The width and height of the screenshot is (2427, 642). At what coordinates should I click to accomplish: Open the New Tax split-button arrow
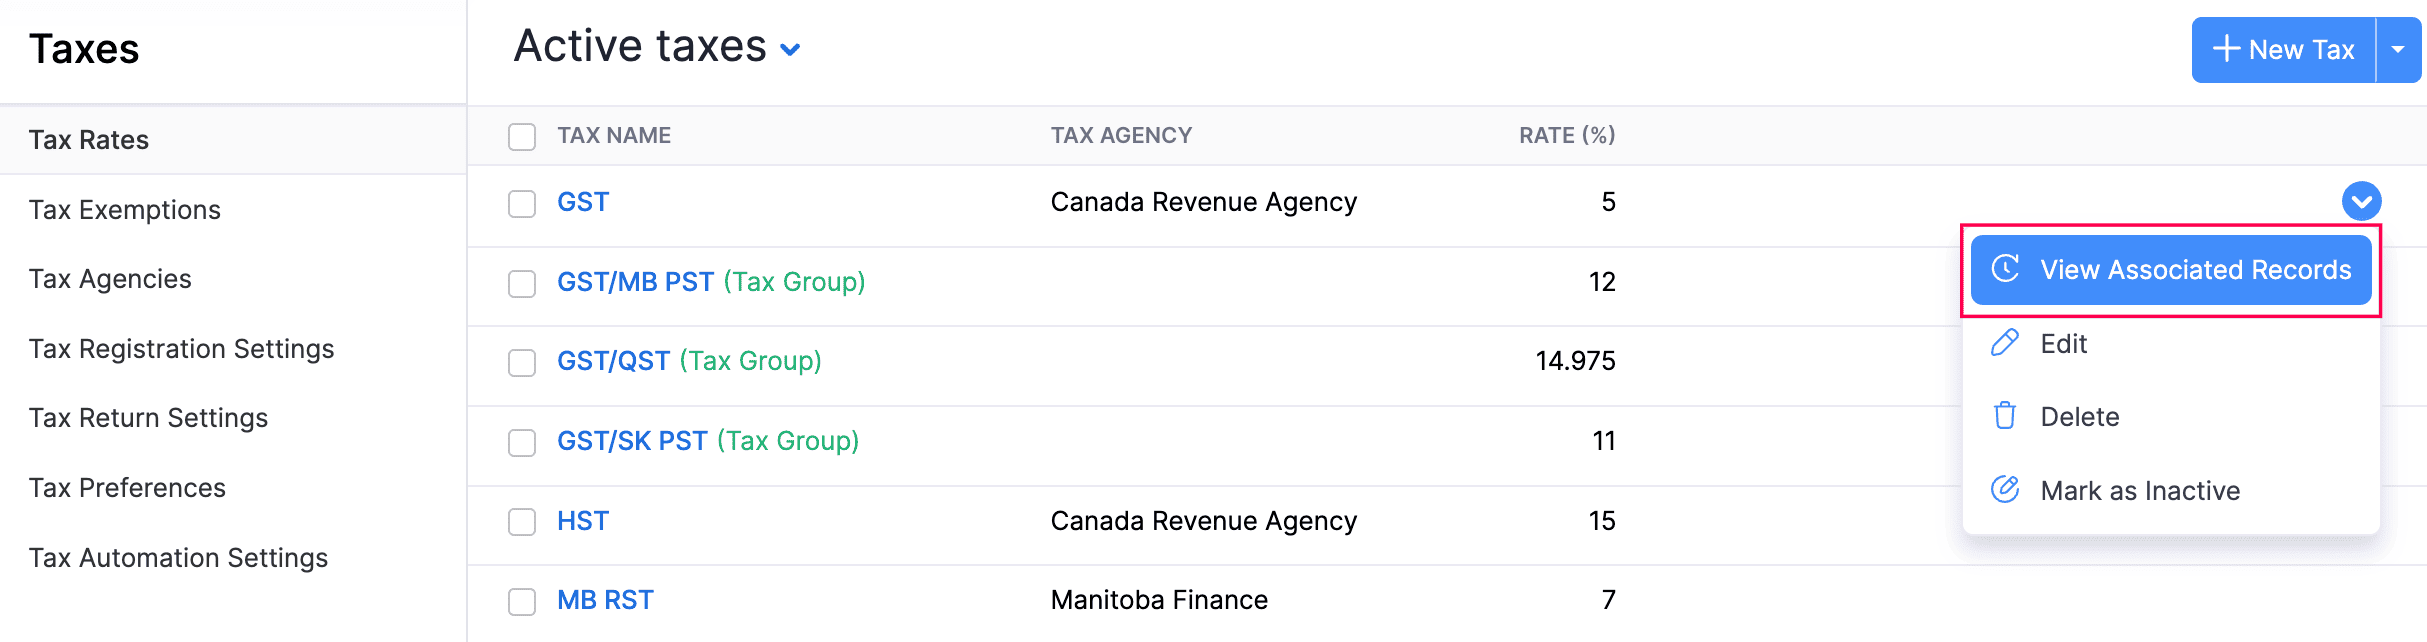2398,49
